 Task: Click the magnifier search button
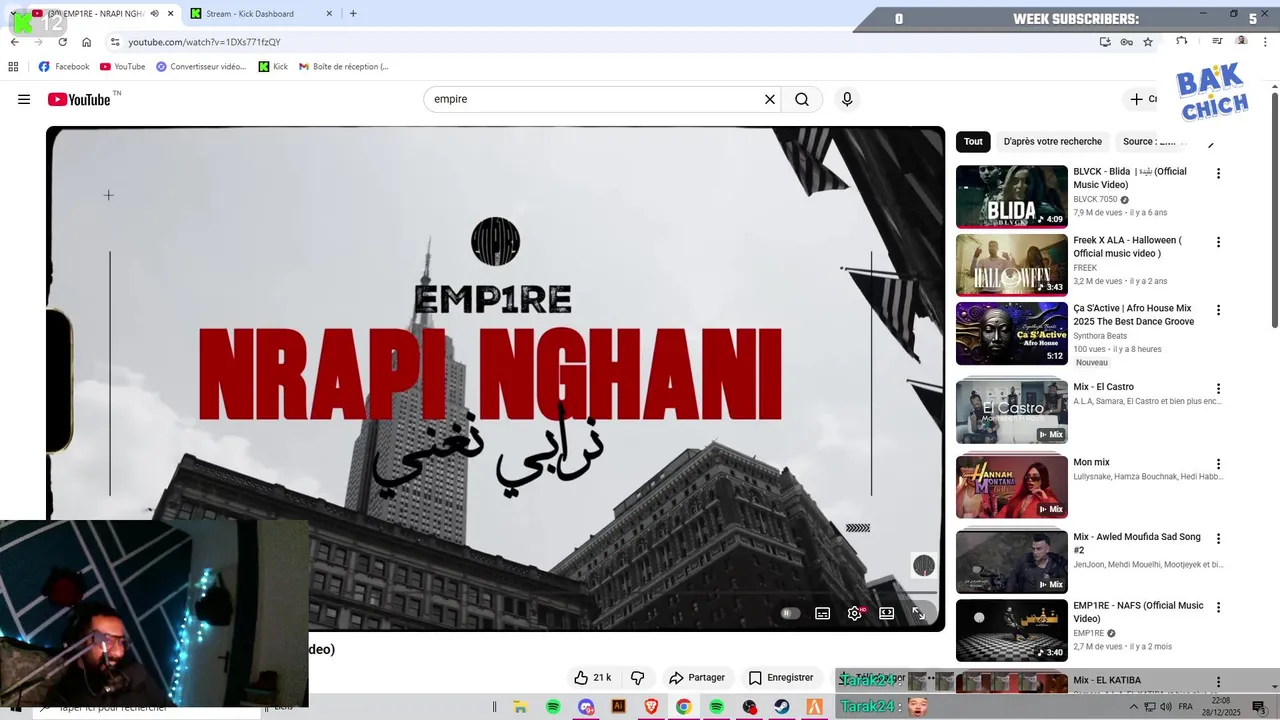click(802, 99)
